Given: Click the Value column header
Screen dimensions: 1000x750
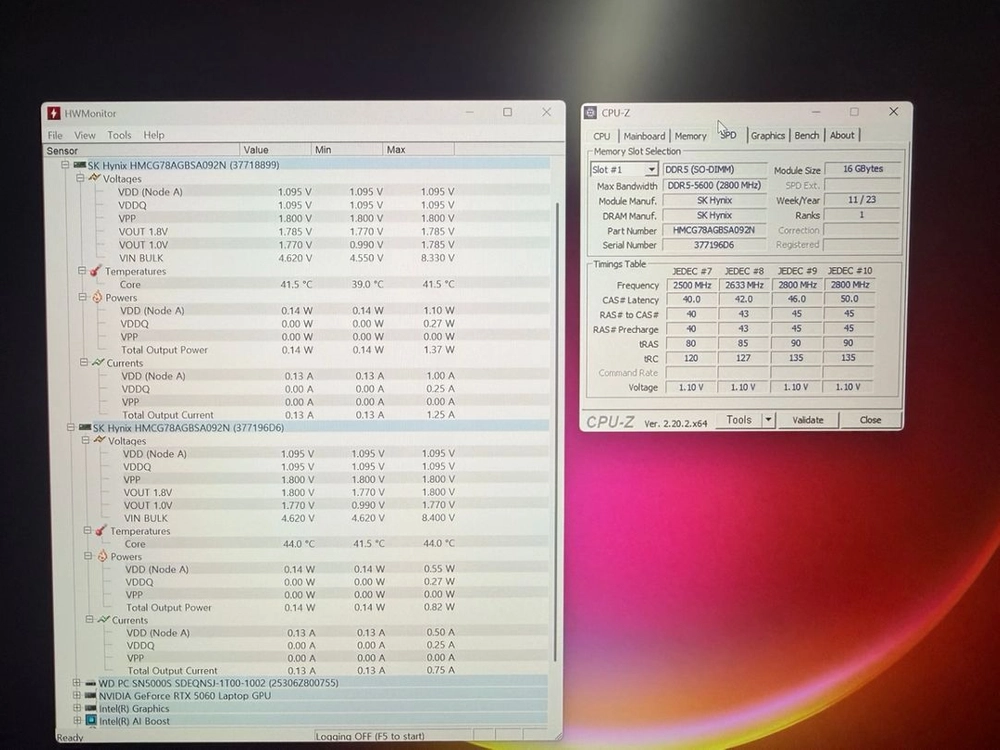Looking at the screenshot, I should point(276,150).
